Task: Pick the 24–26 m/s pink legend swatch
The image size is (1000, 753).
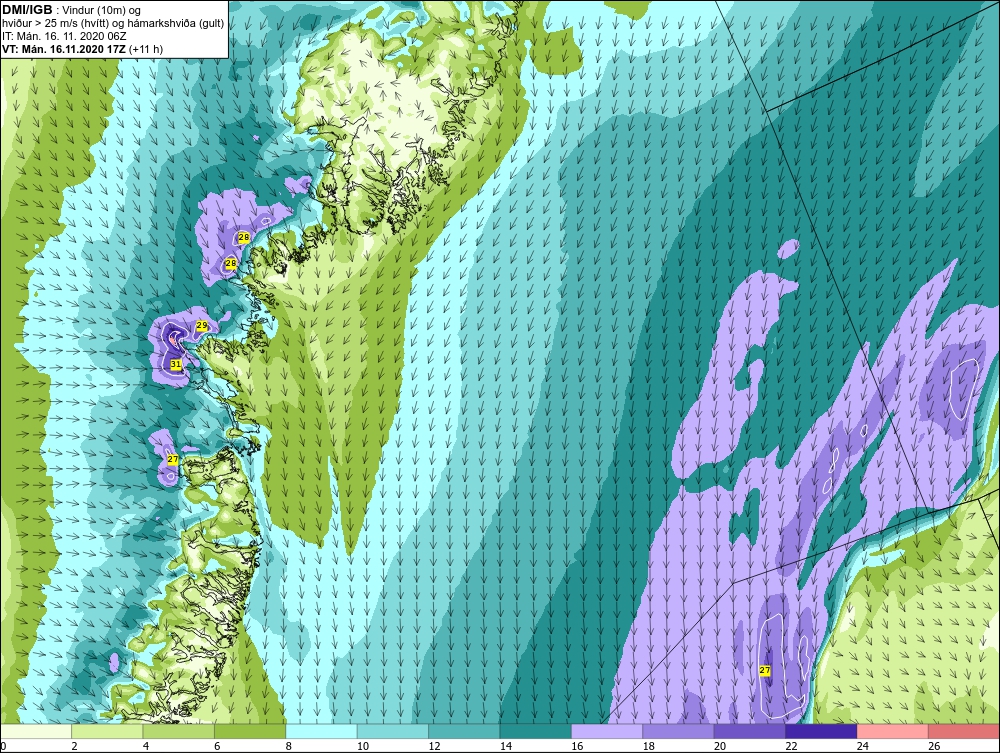Action: point(893,731)
